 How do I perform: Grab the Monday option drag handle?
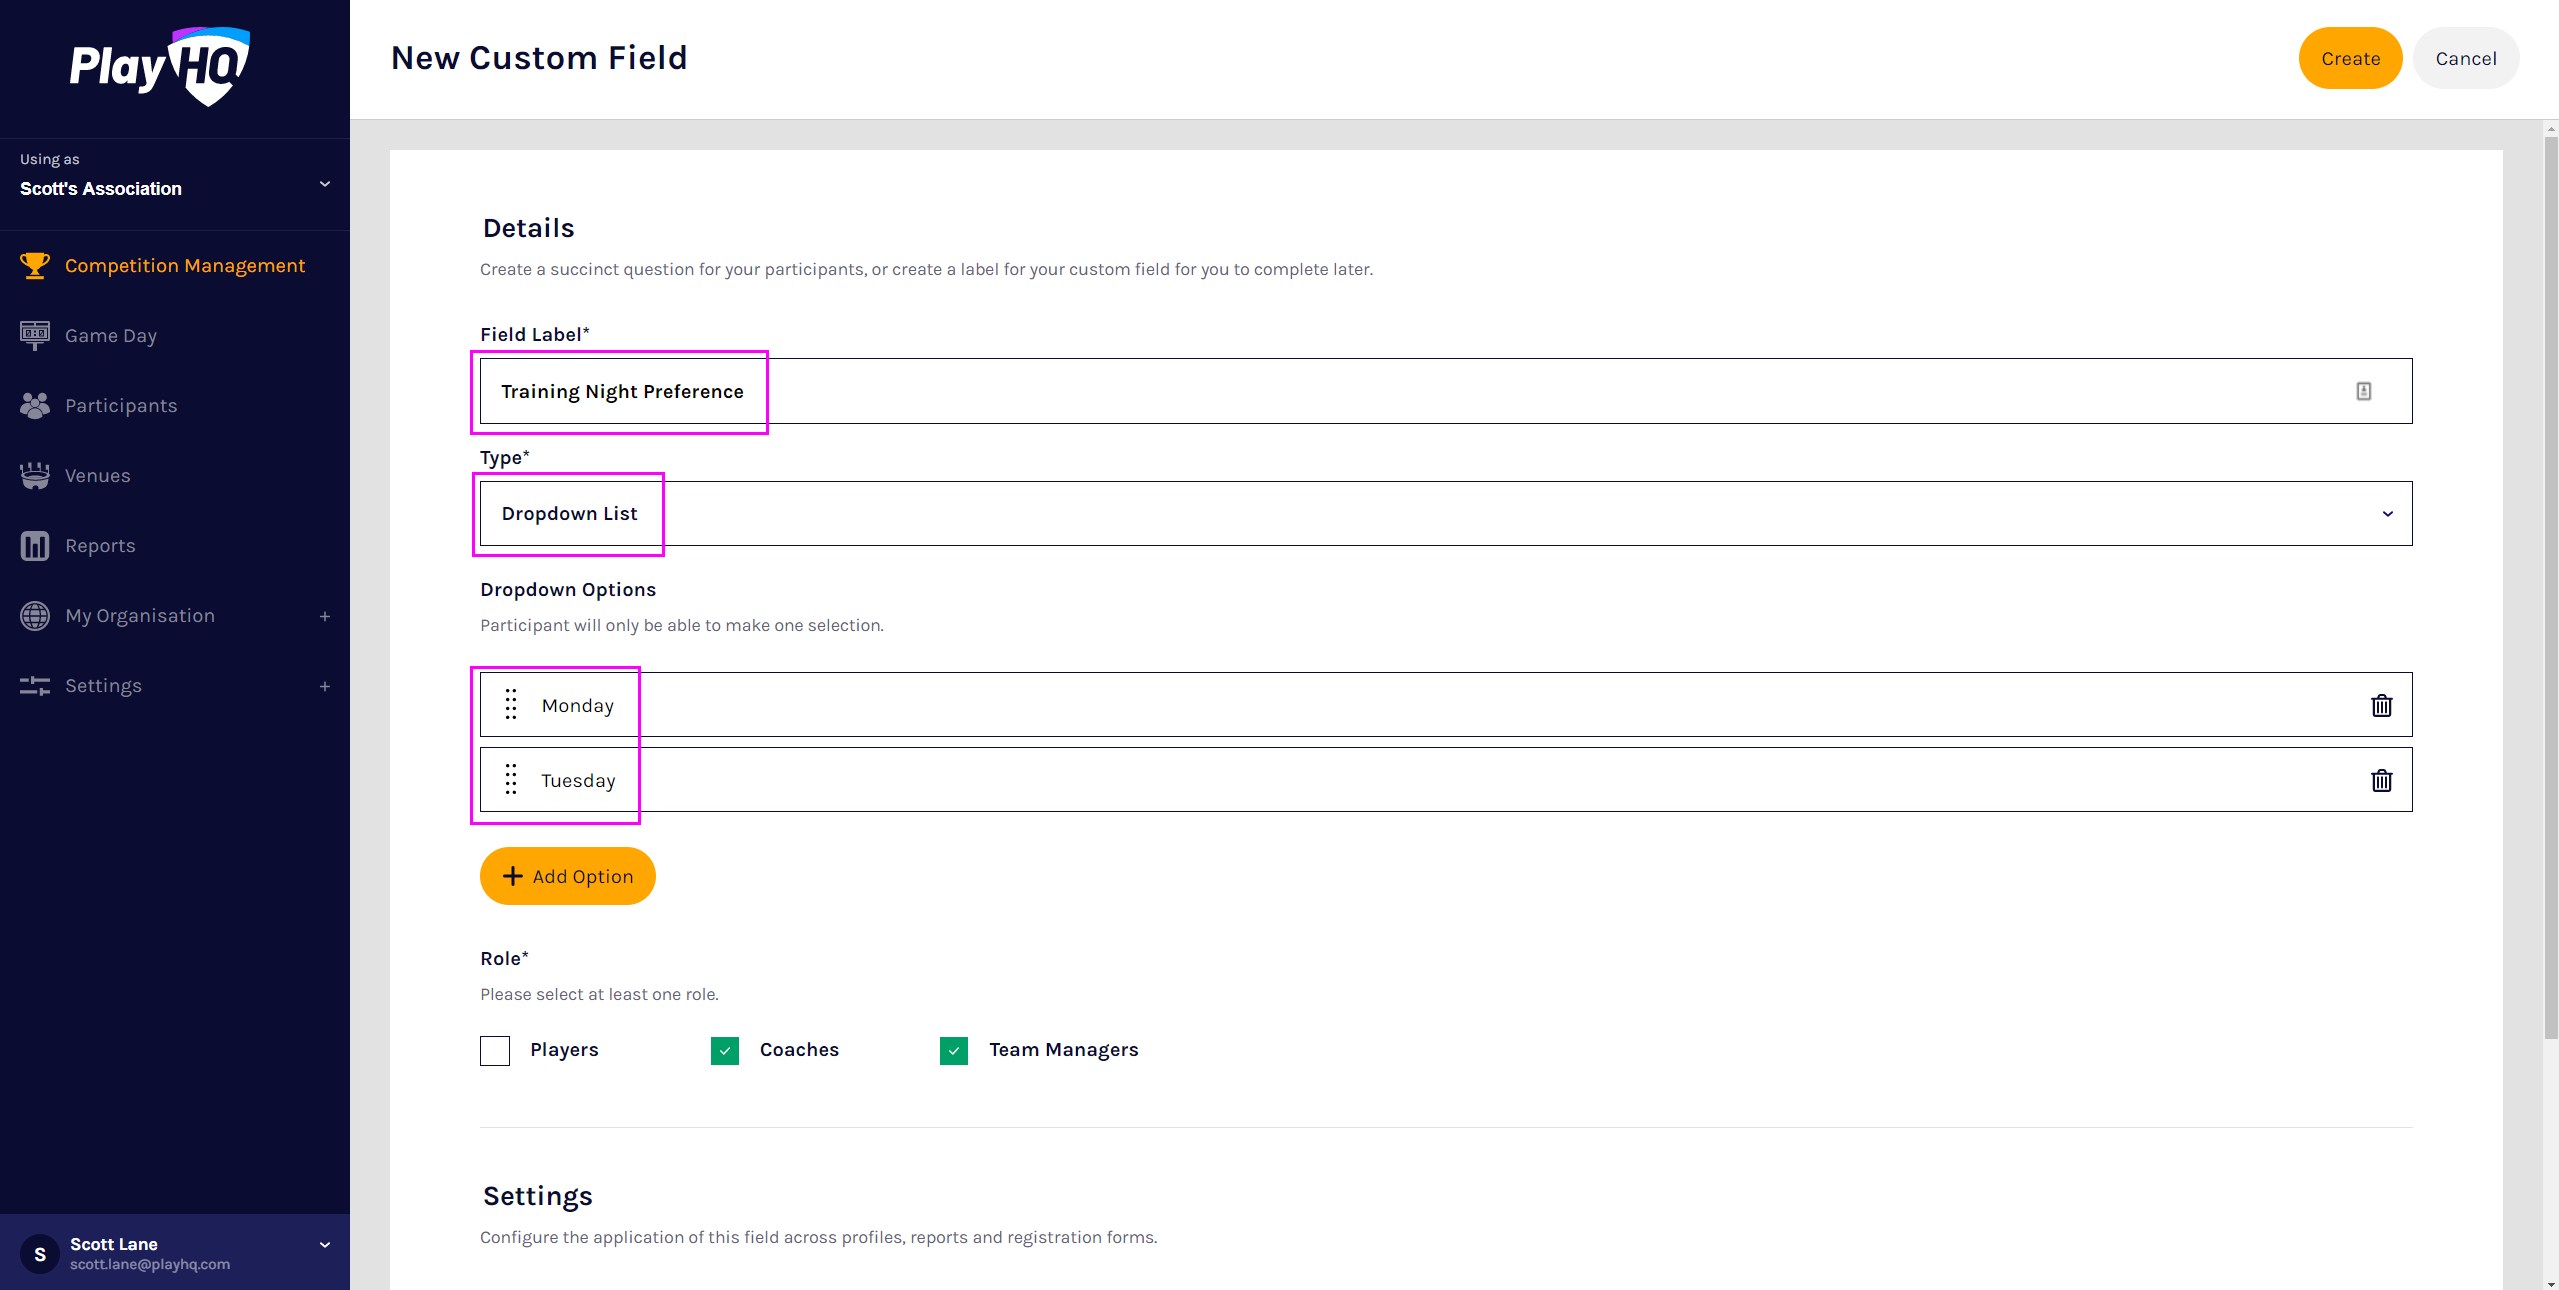pos(511,704)
